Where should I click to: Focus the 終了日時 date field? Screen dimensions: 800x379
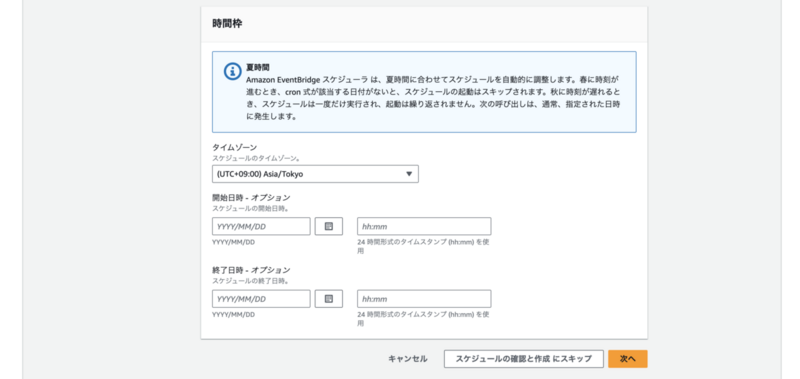point(261,298)
